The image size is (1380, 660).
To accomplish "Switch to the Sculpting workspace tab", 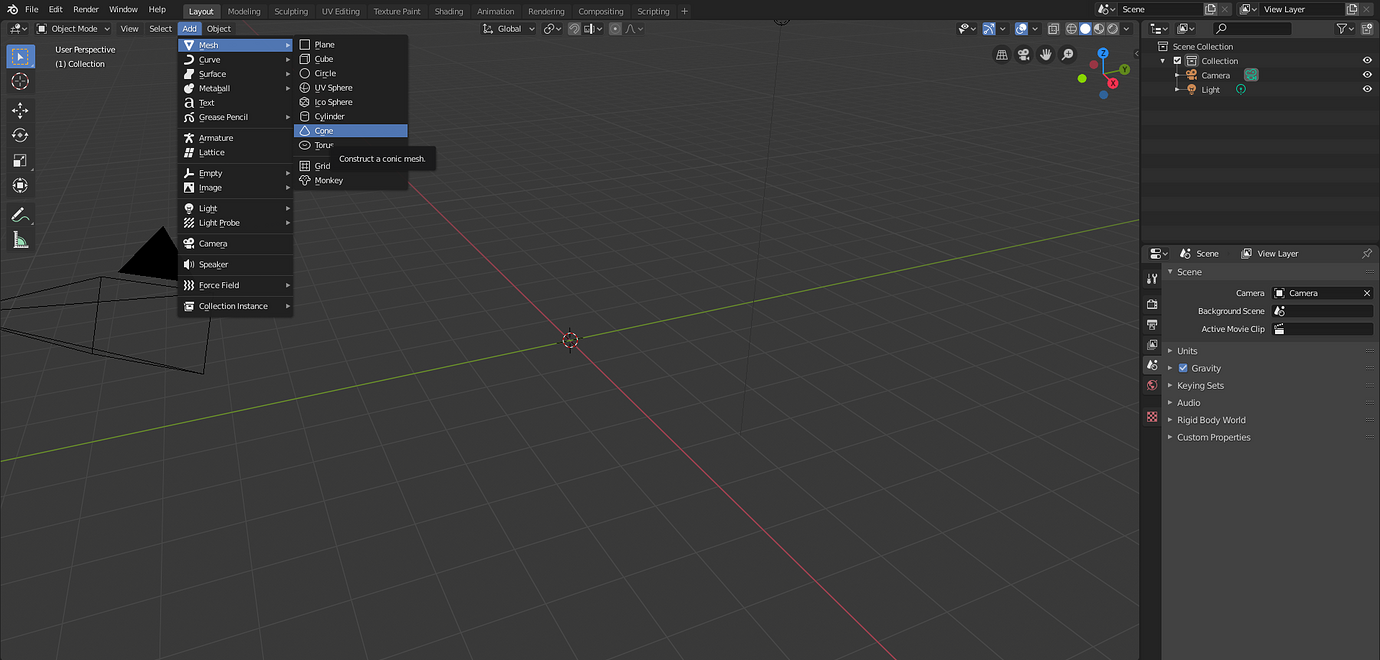I will pos(291,11).
